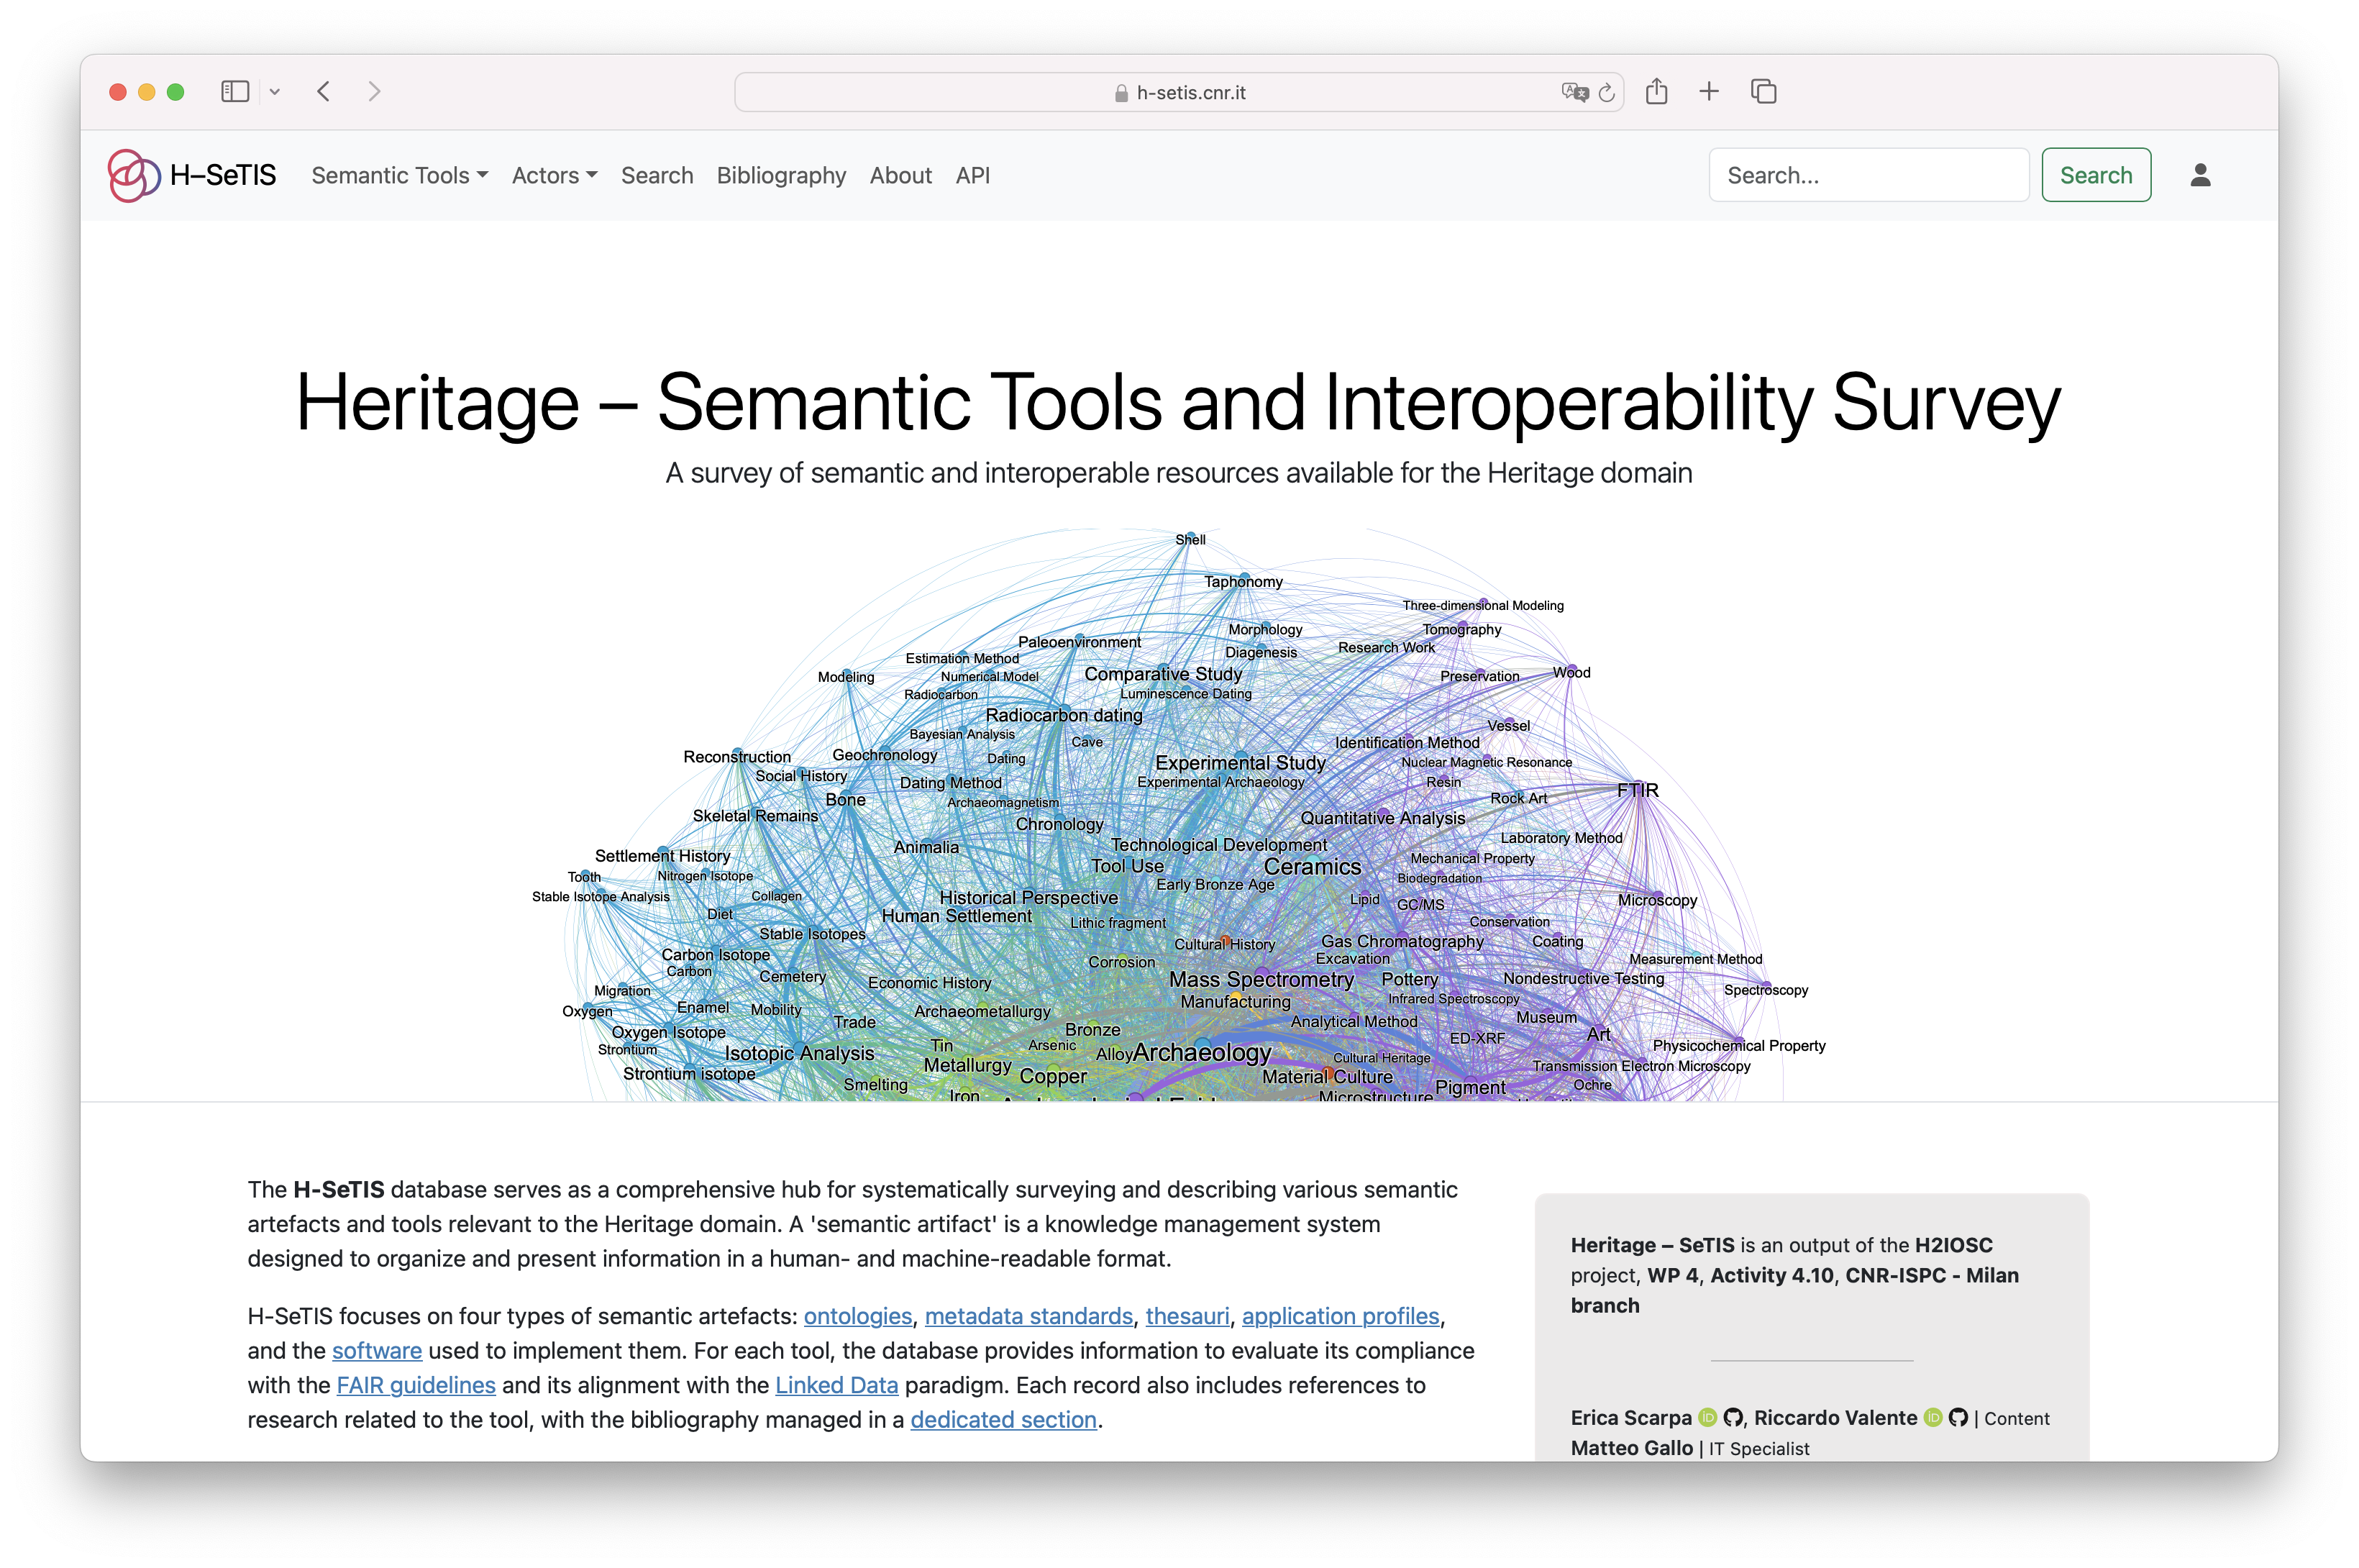Follow the Linked Data link
Image resolution: width=2359 pixels, height=1568 pixels.
coord(837,1385)
